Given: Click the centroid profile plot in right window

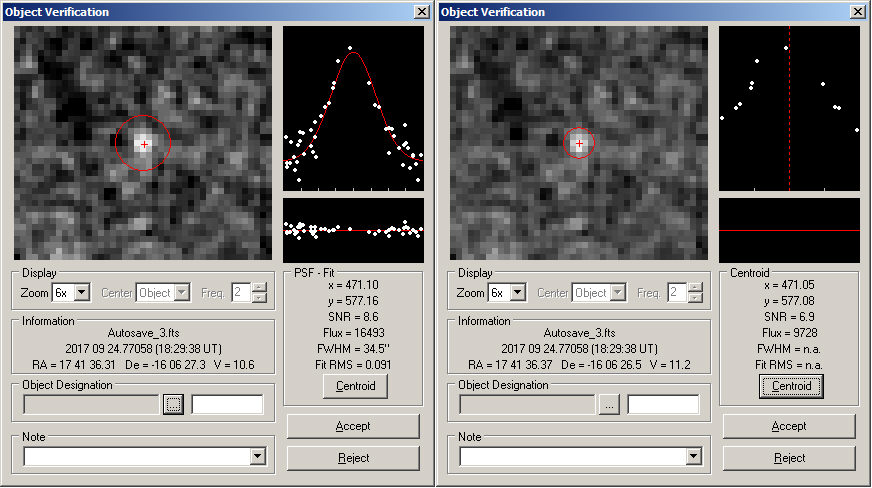Looking at the screenshot, I should click(x=789, y=108).
